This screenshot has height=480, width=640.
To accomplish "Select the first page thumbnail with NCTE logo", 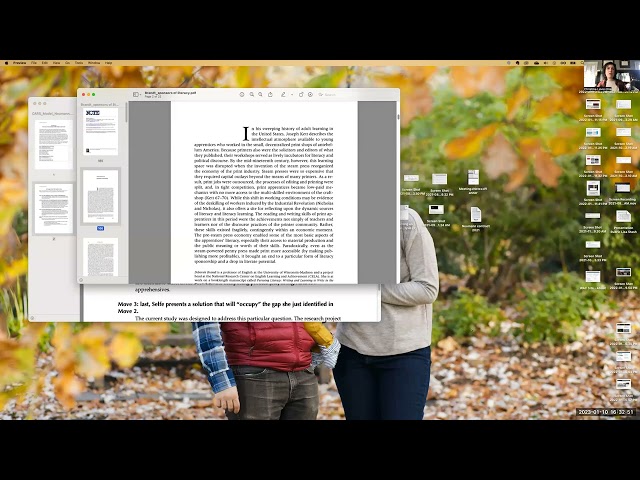I will point(100,131).
